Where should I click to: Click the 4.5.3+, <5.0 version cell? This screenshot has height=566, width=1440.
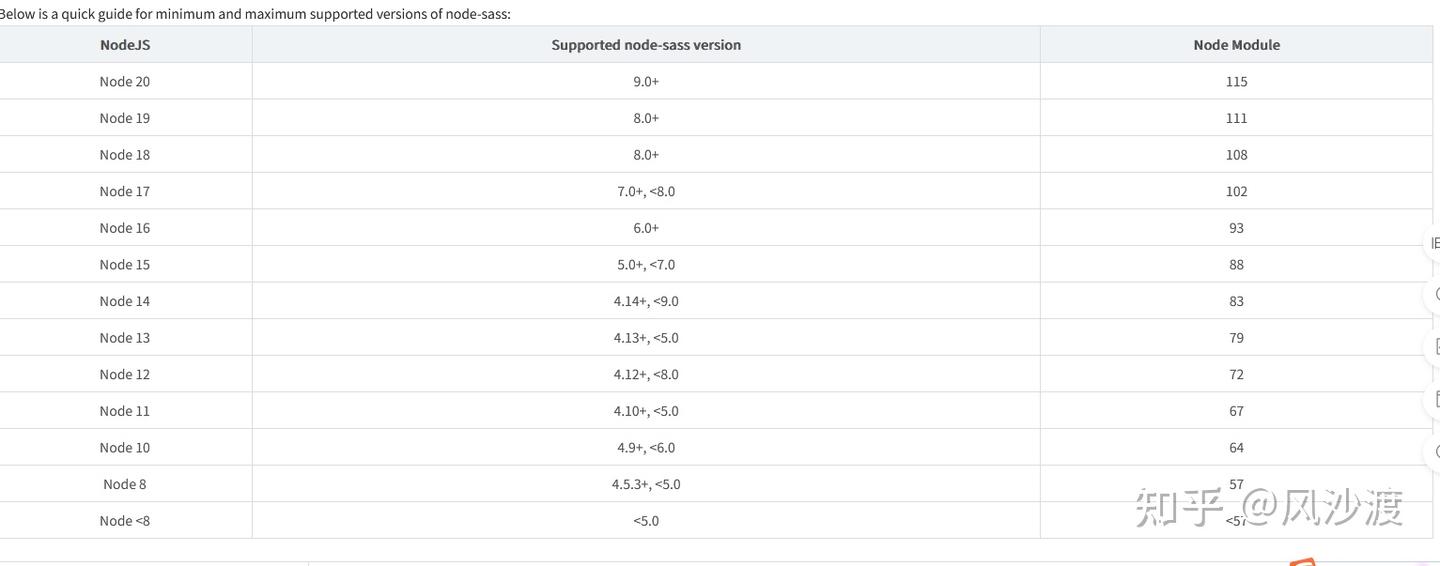click(646, 485)
